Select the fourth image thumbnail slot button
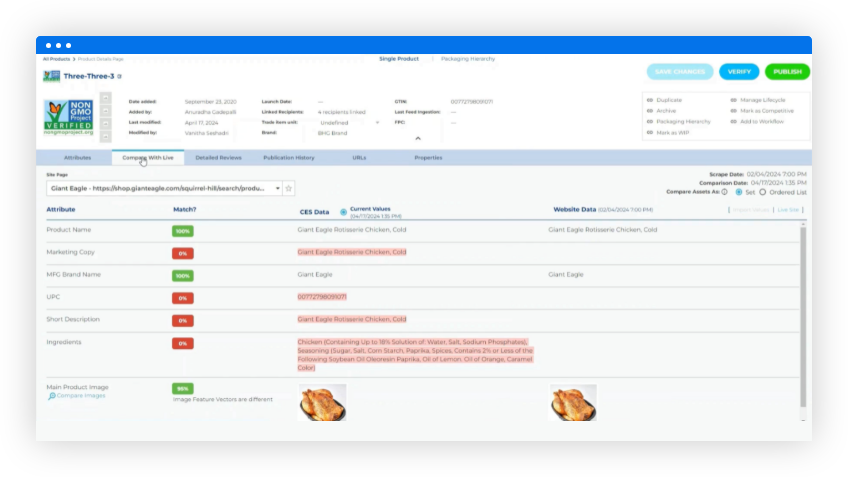This screenshot has width=848, height=477. coord(105,137)
